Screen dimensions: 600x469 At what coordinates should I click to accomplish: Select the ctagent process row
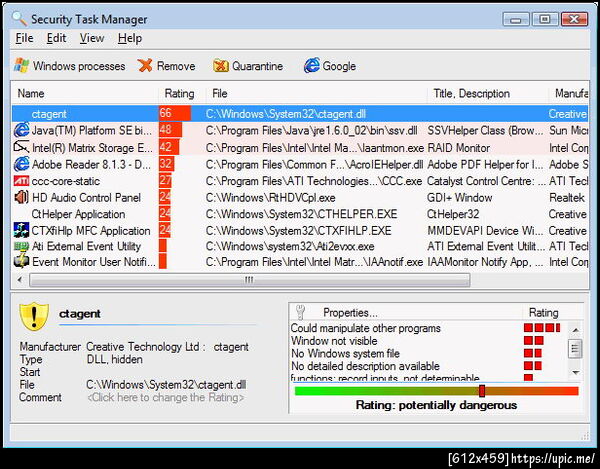[x=300, y=114]
